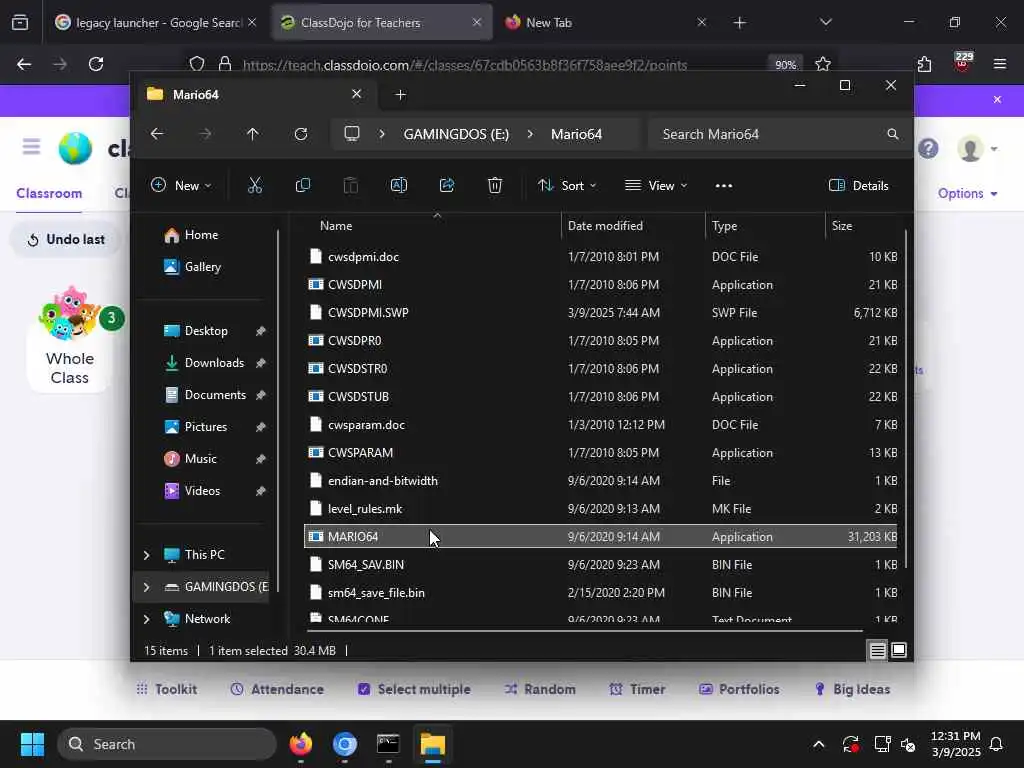This screenshot has height=768, width=1024.
Task: Open the Firefox extensions puzzle icon
Action: 924,64
